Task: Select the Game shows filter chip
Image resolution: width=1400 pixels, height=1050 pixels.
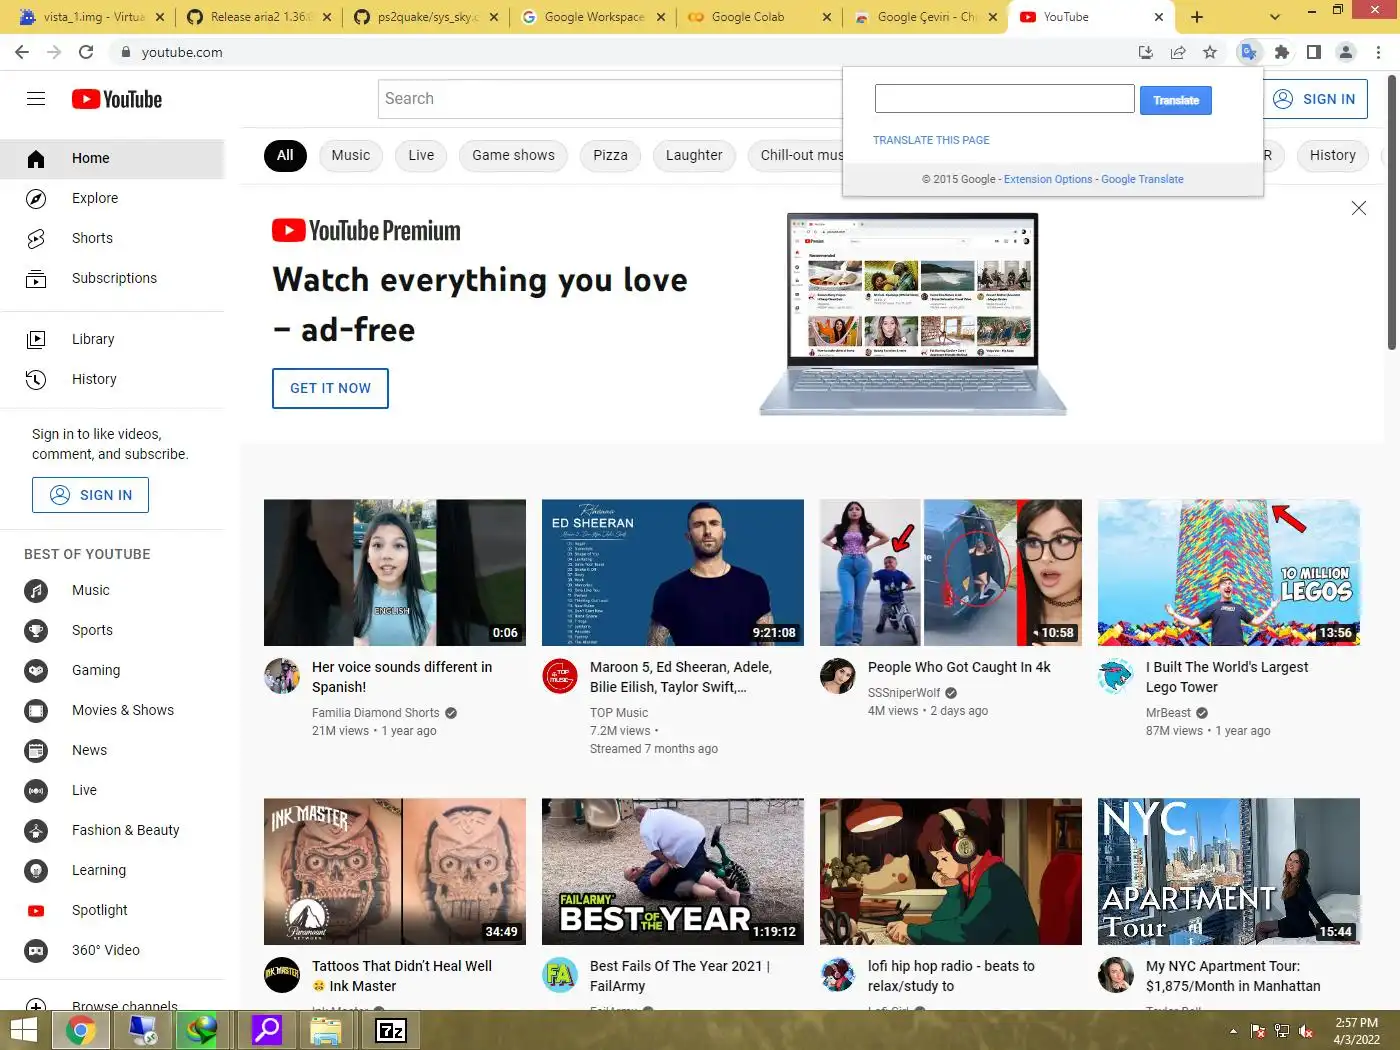Action: pyautogui.click(x=513, y=155)
